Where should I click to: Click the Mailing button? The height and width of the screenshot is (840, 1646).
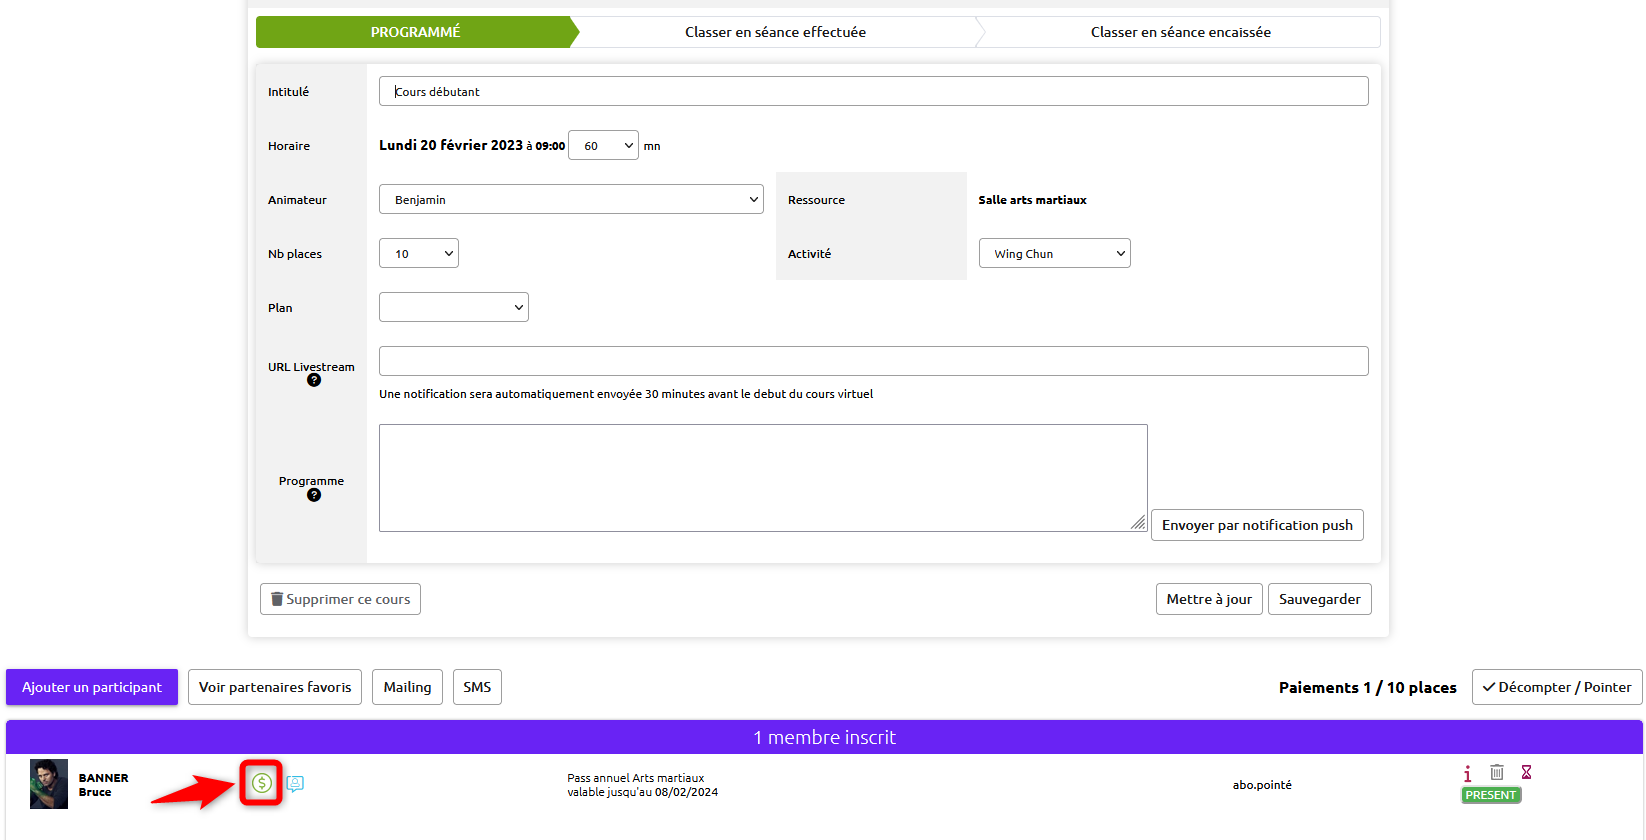pyautogui.click(x=407, y=687)
